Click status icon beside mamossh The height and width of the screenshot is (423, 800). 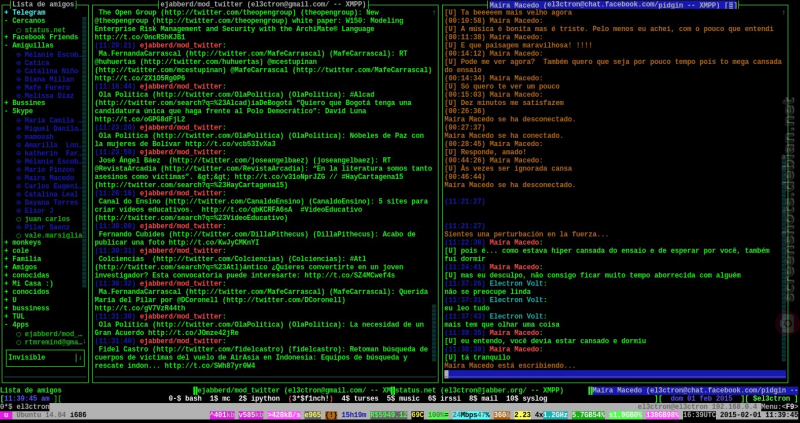(x=19, y=137)
